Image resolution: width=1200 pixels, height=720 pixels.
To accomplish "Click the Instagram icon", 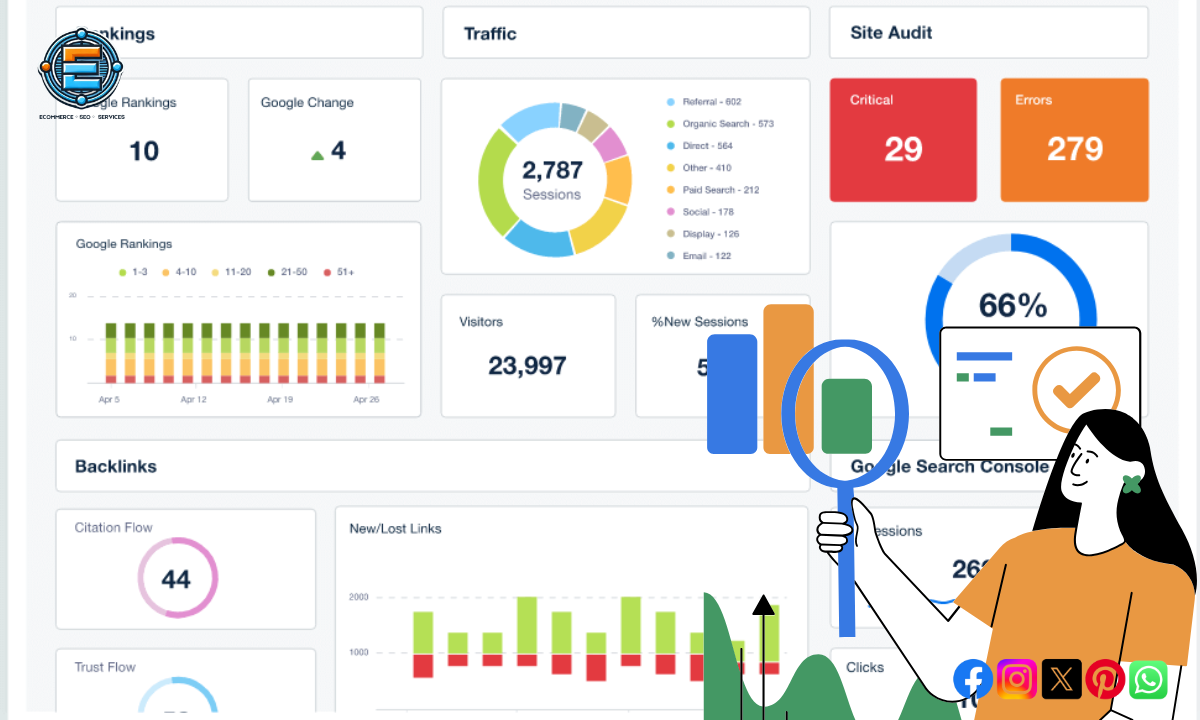I will (x=1016, y=679).
